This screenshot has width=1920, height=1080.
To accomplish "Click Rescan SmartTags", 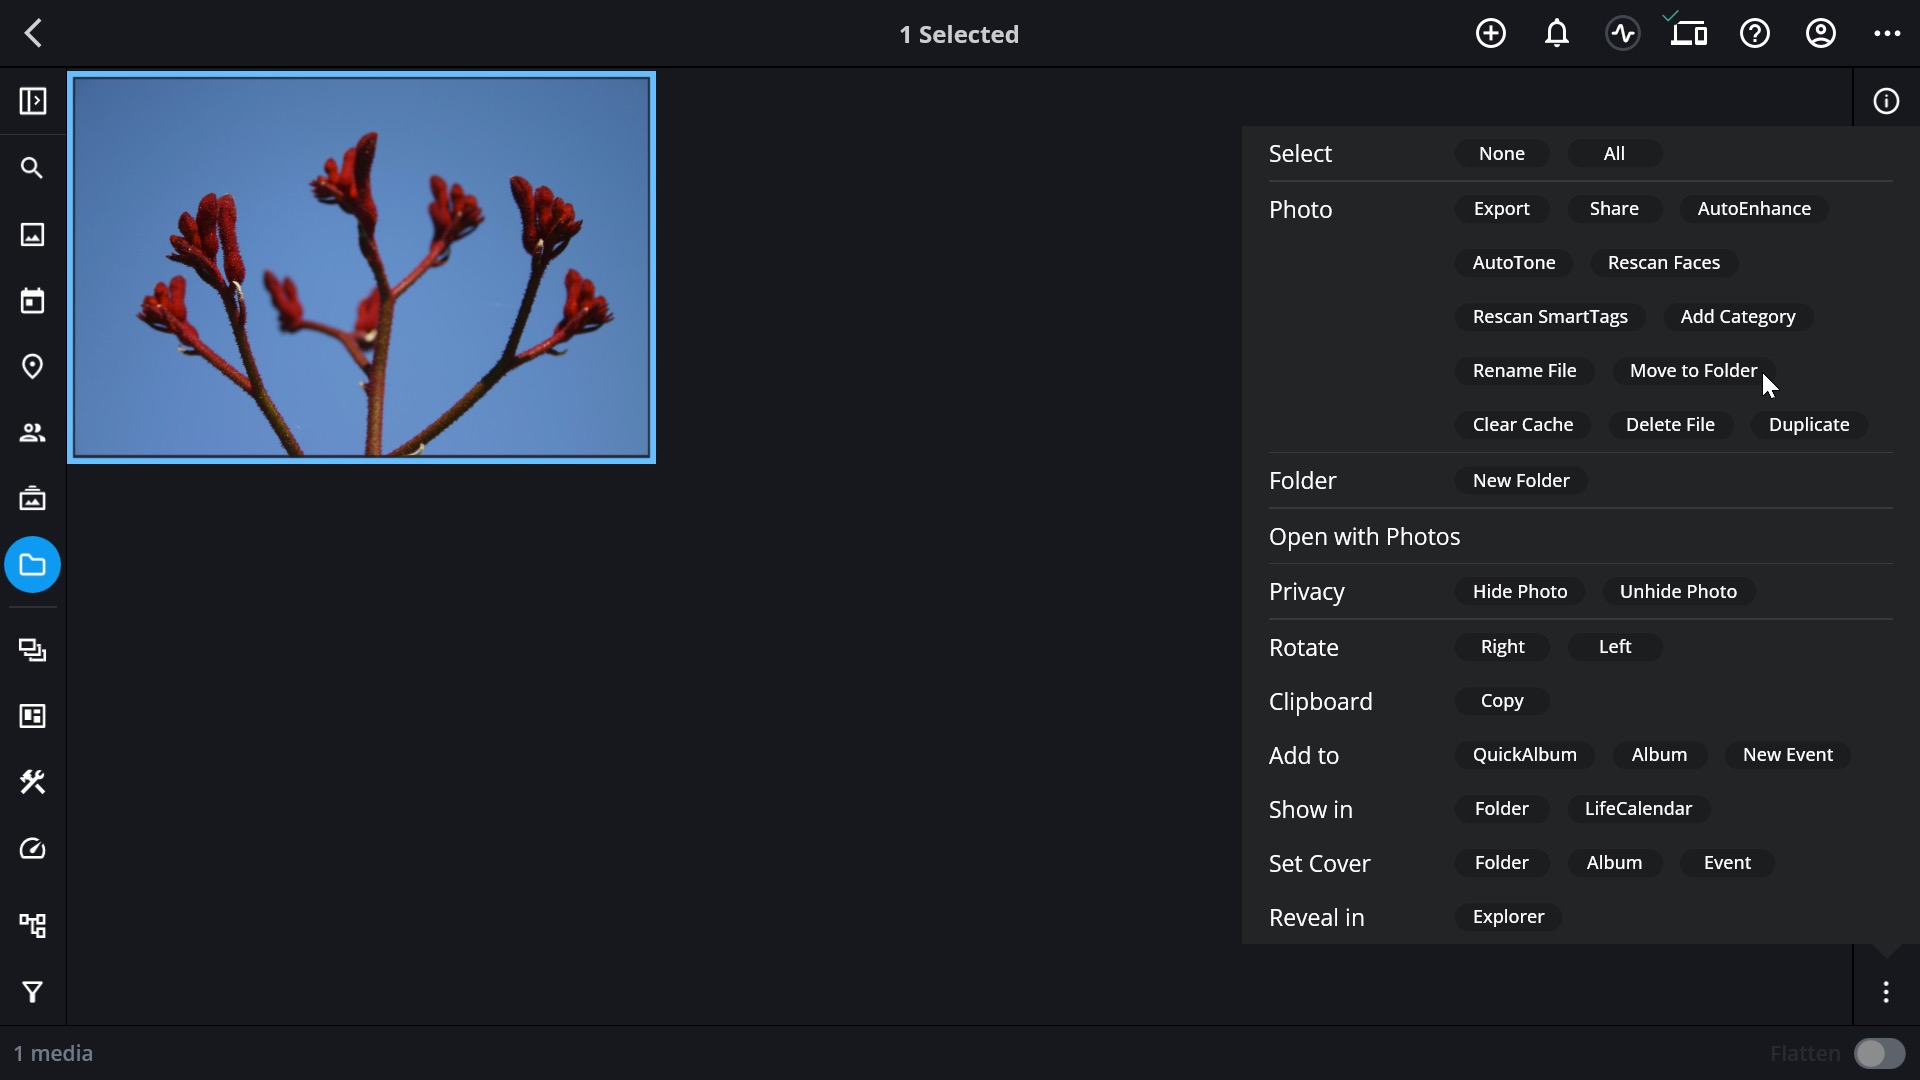I will pyautogui.click(x=1550, y=316).
